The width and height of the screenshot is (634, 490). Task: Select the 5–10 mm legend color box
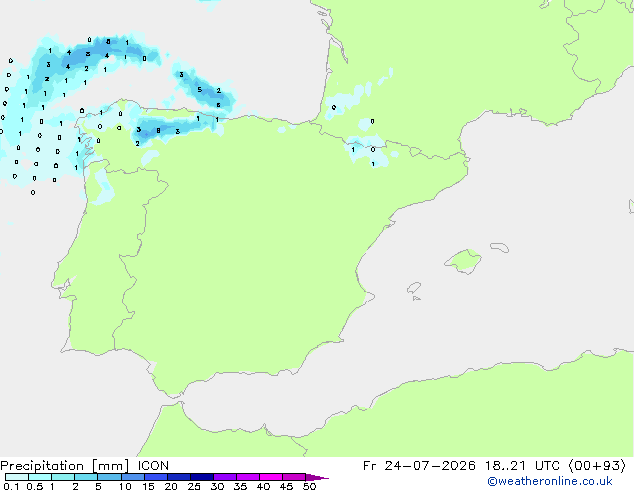coord(109,477)
